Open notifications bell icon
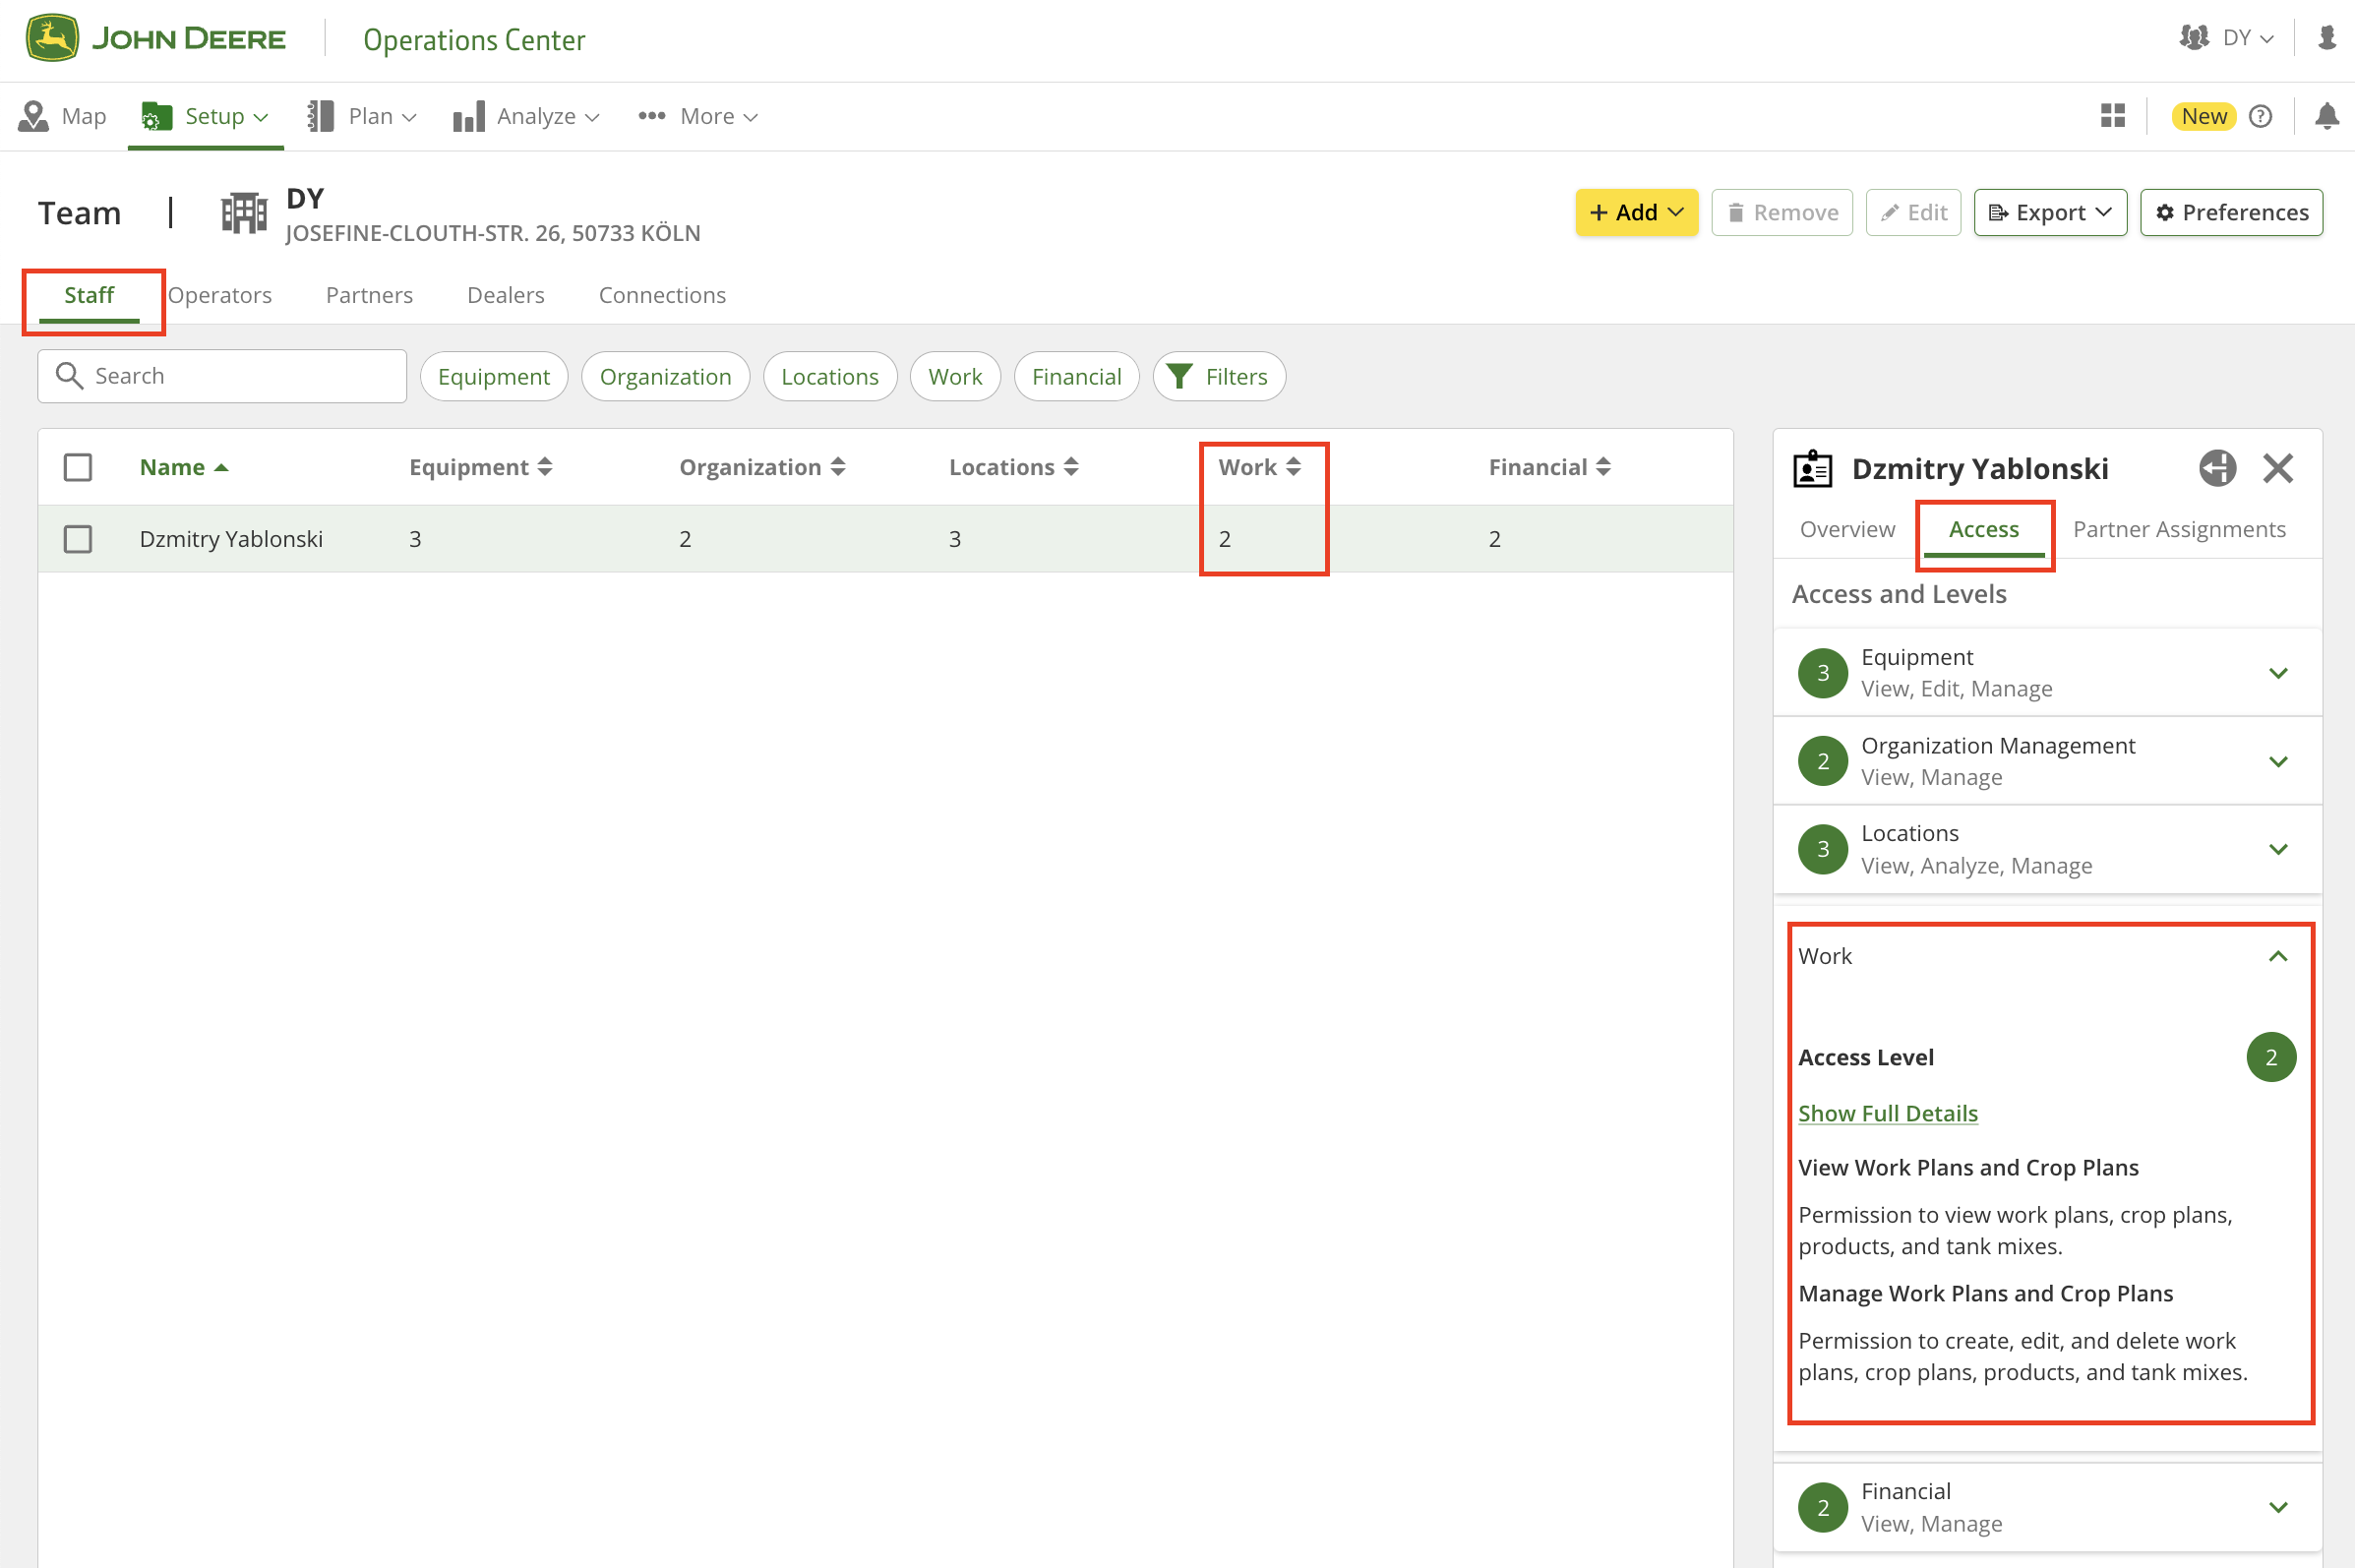This screenshot has height=1568, width=2355. click(2326, 116)
